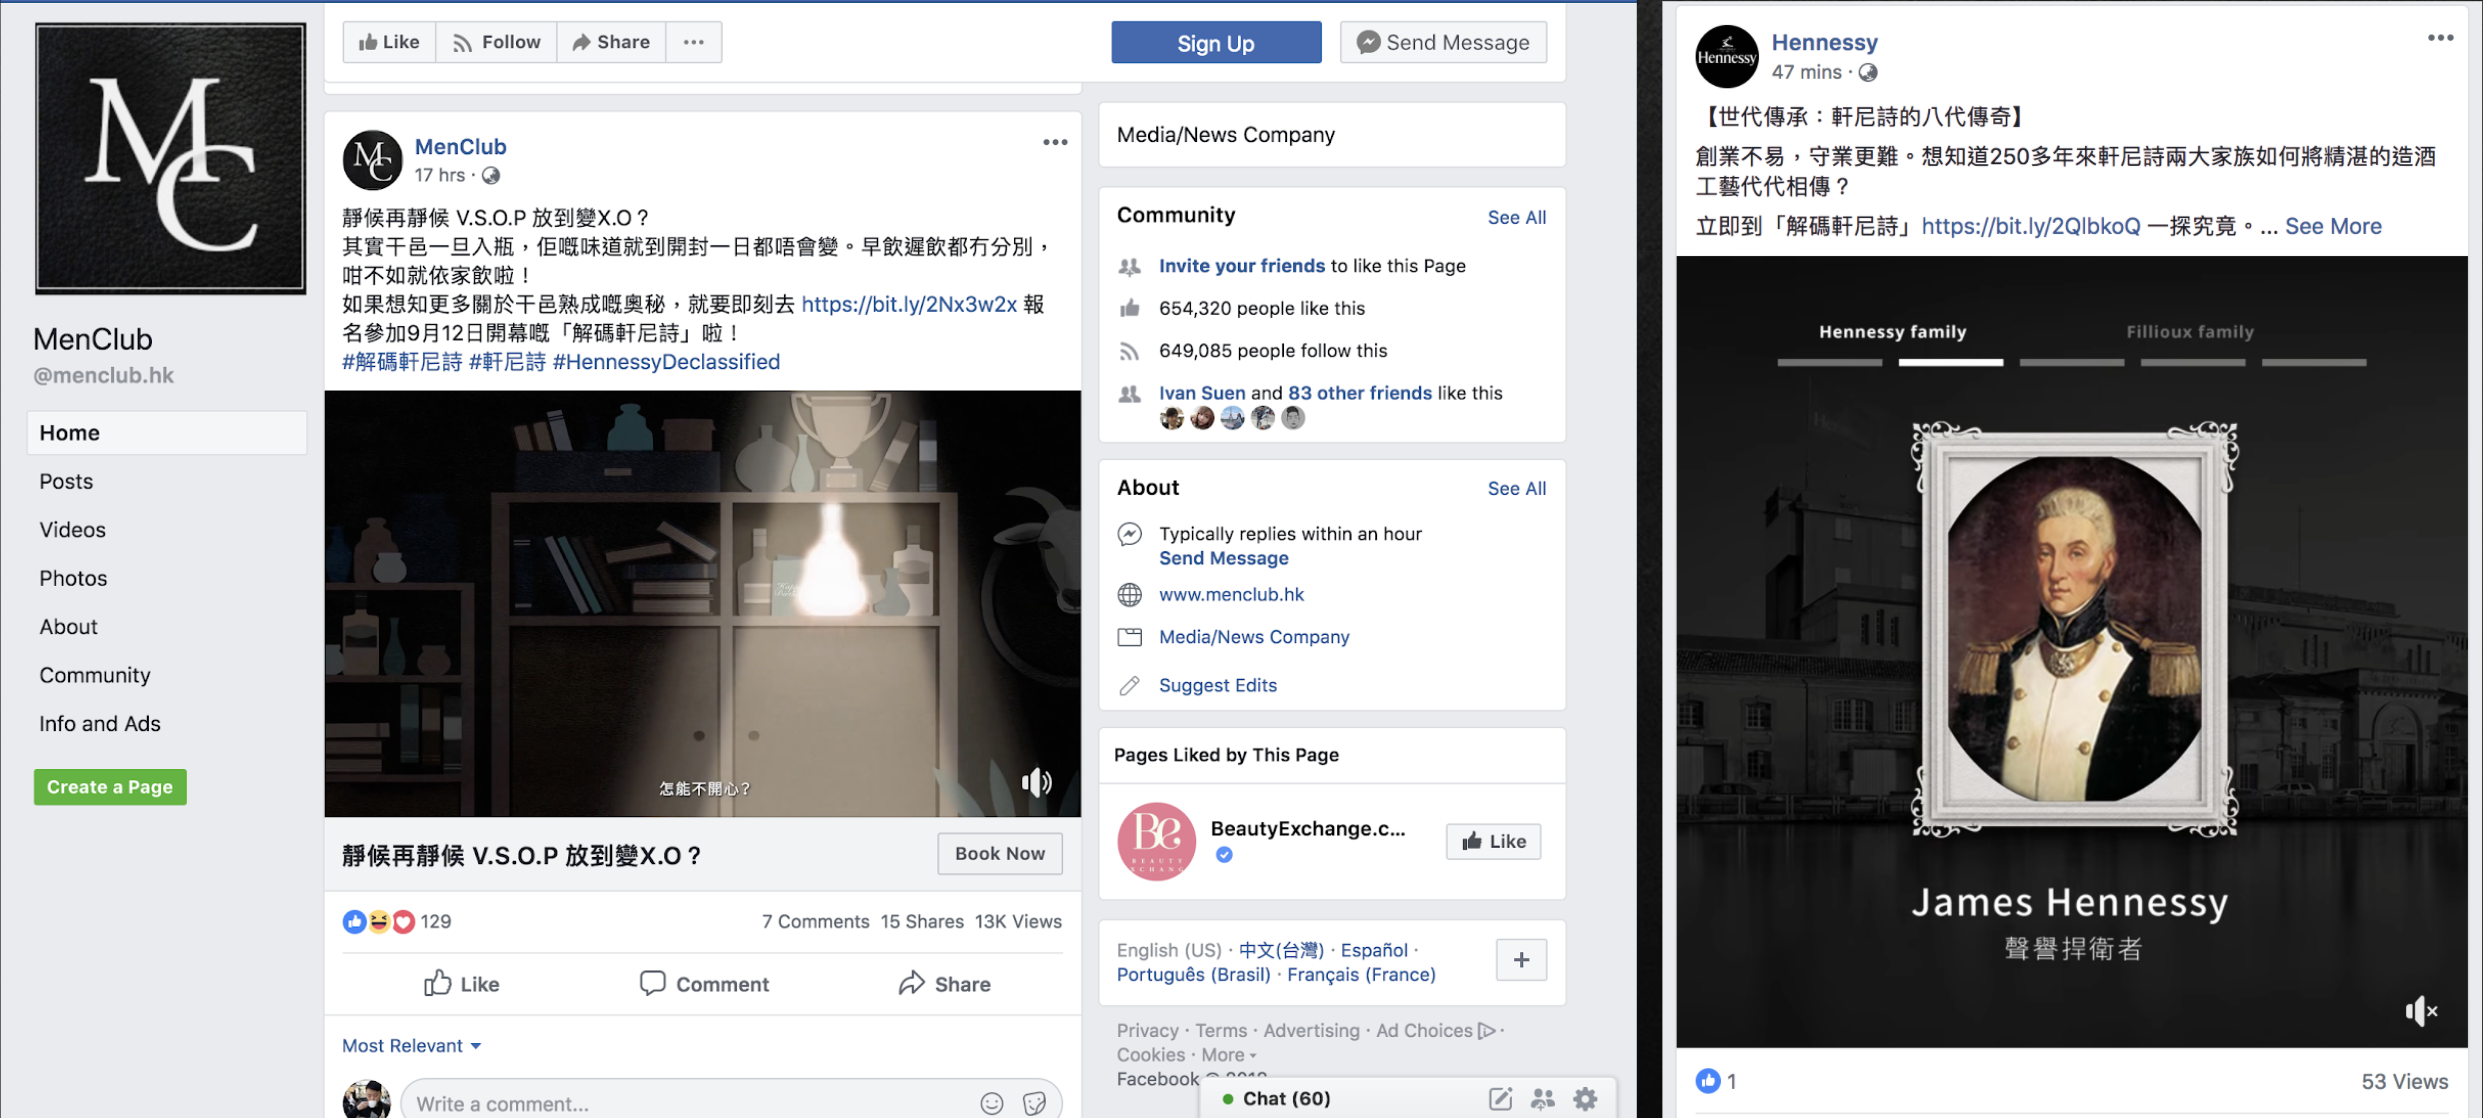2483x1118 pixels.
Task: Open the sticker picker in comment box
Action: click(x=1034, y=1103)
